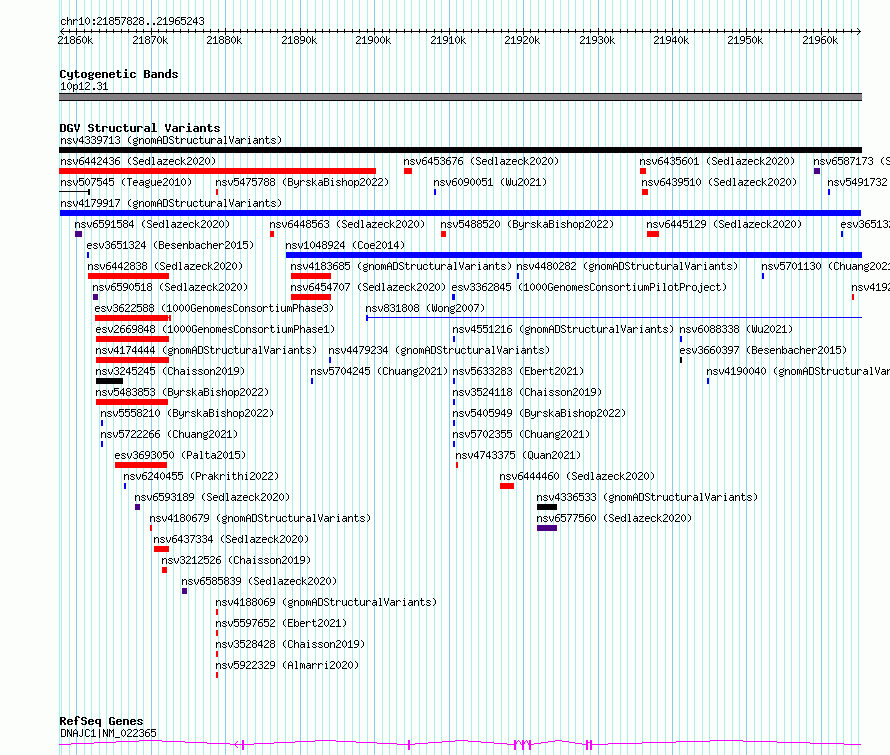Screen dimensions: 890x755
Task: Open esv3651324 (Besenbacher2015) label
Action: pyautogui.click(x=170, y=245)
